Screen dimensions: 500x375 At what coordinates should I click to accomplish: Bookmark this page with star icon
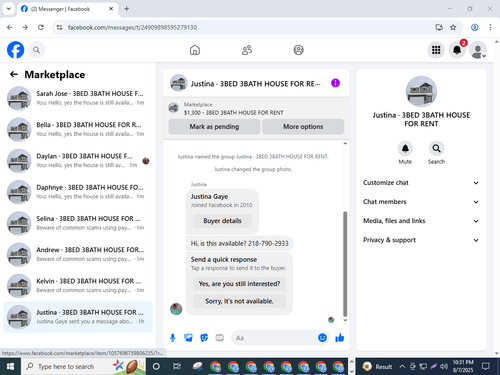(453, 27)
